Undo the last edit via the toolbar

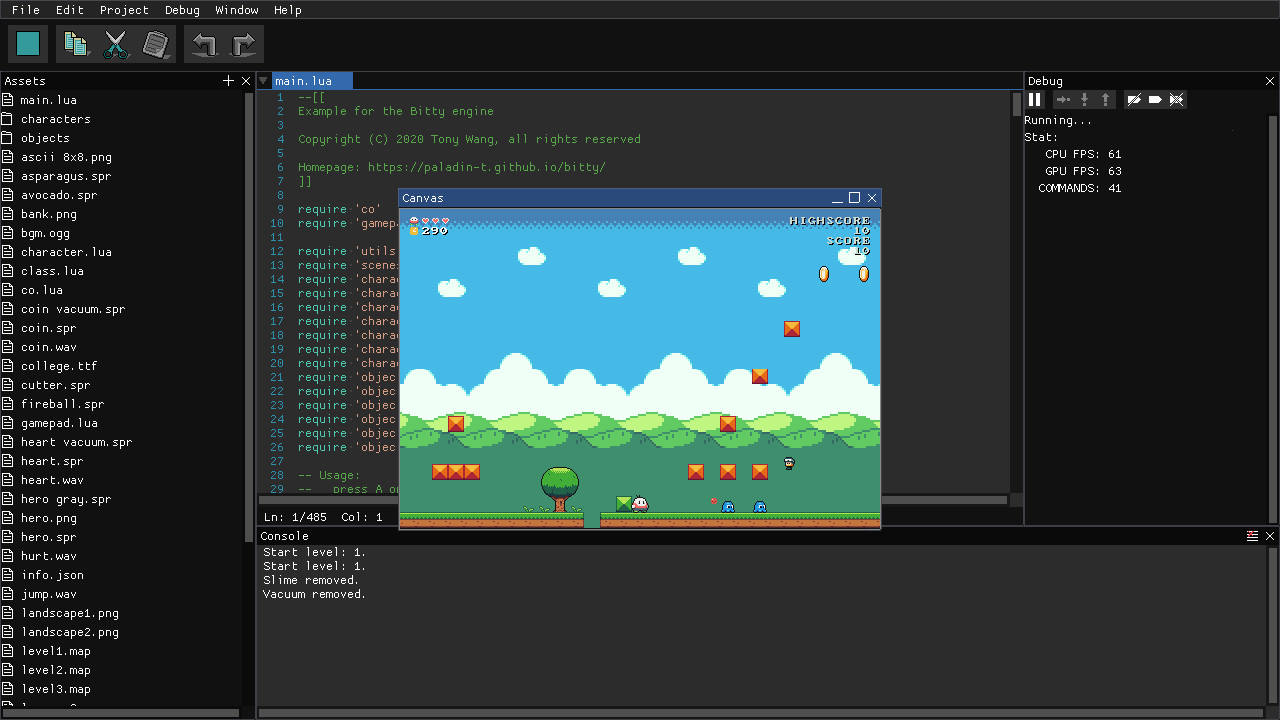204,43
